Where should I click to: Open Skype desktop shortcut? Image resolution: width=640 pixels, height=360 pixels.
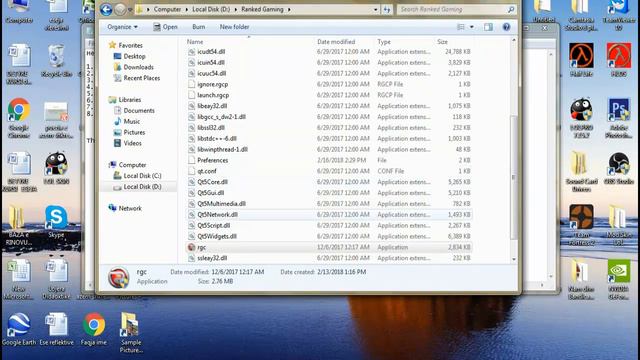56,222
